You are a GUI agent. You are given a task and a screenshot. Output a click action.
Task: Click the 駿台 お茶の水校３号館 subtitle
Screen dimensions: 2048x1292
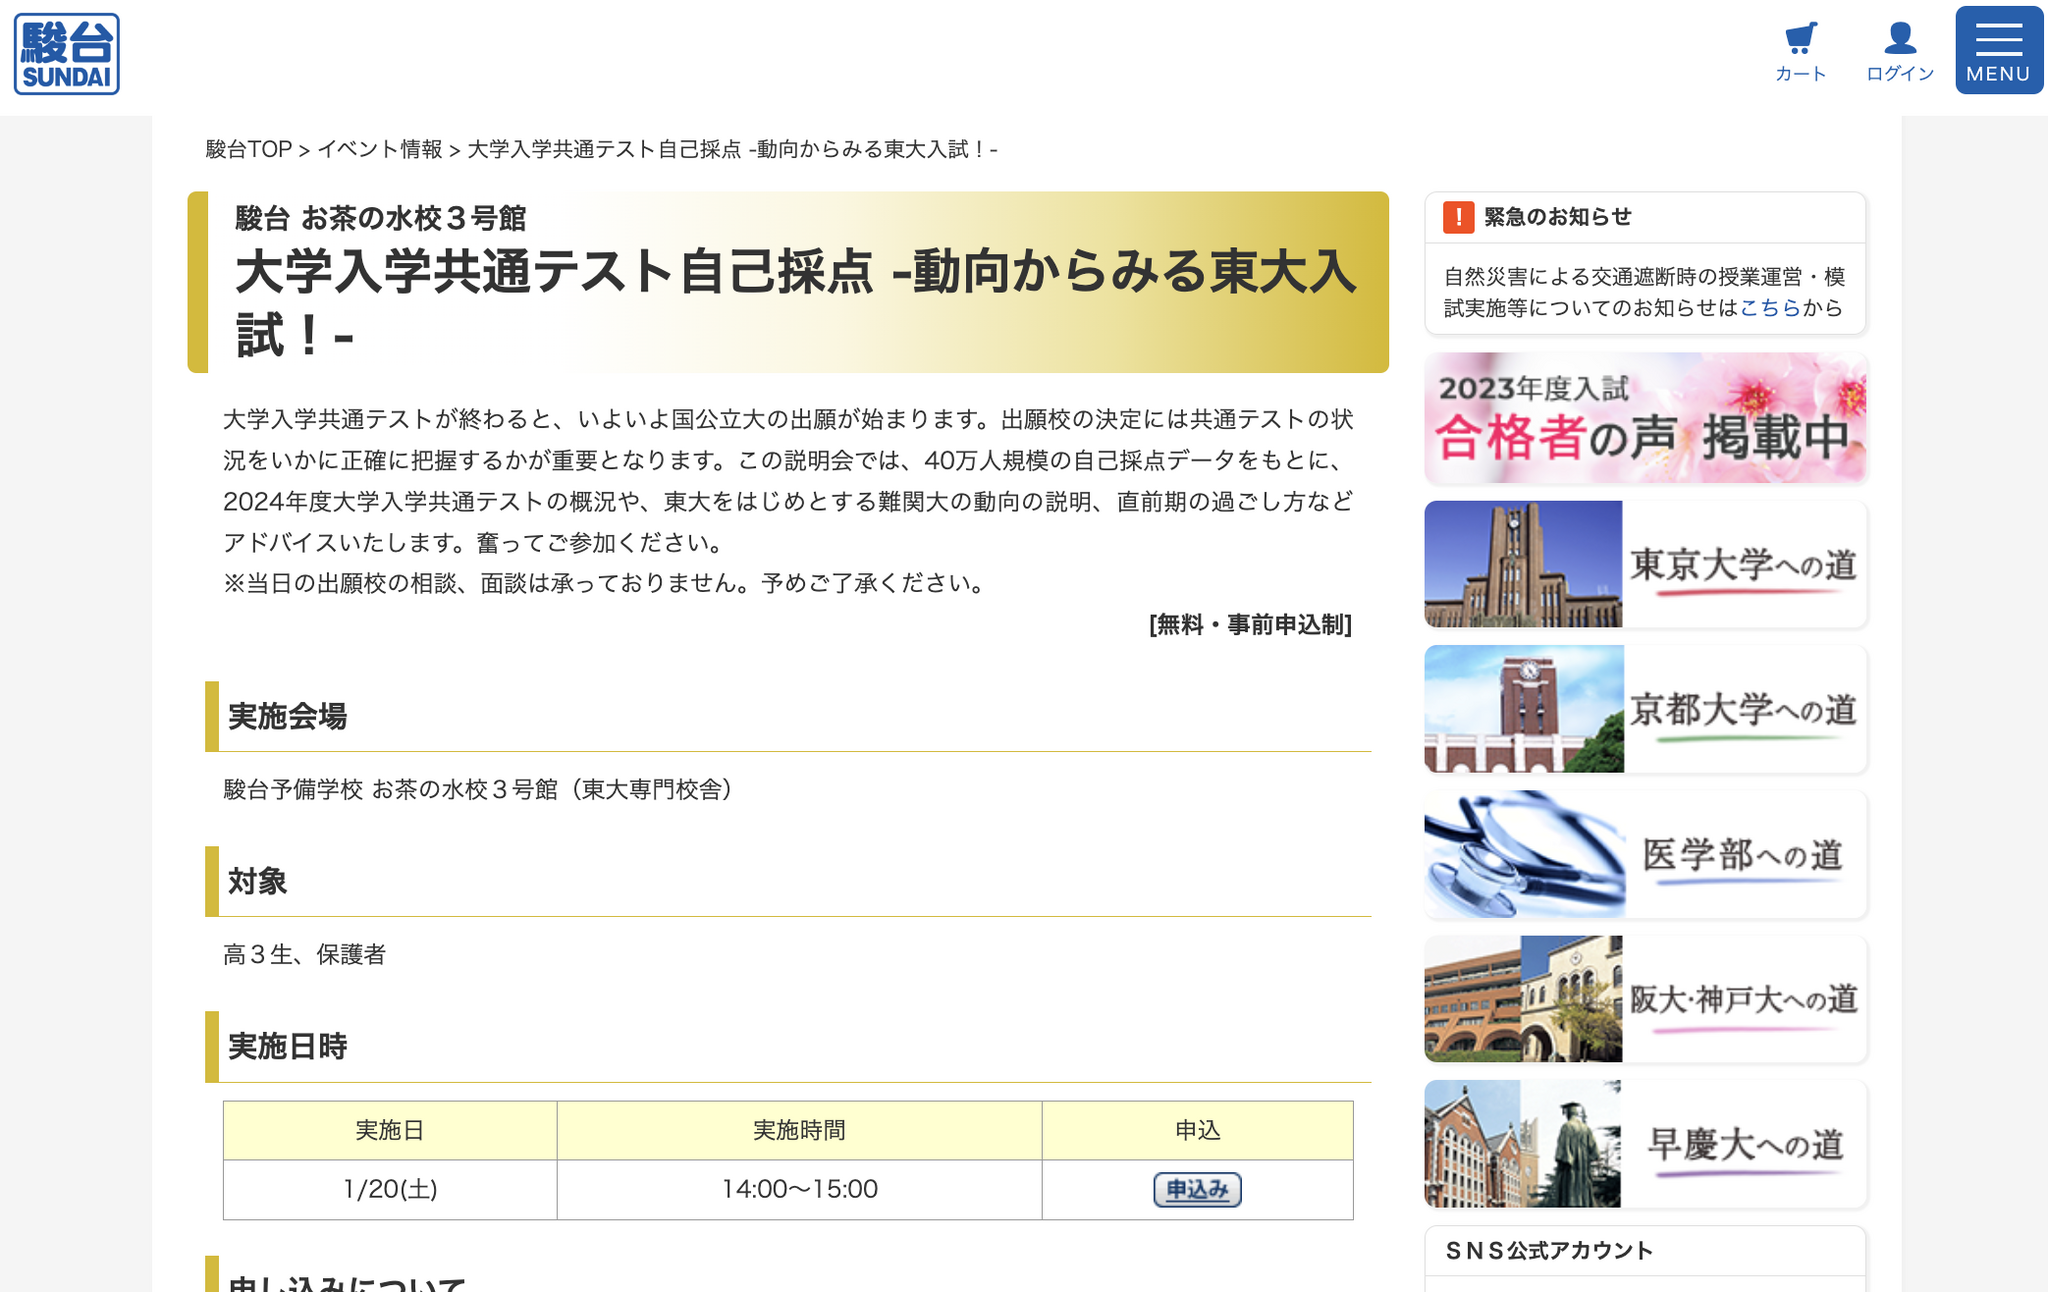click(x=380, y=217)
